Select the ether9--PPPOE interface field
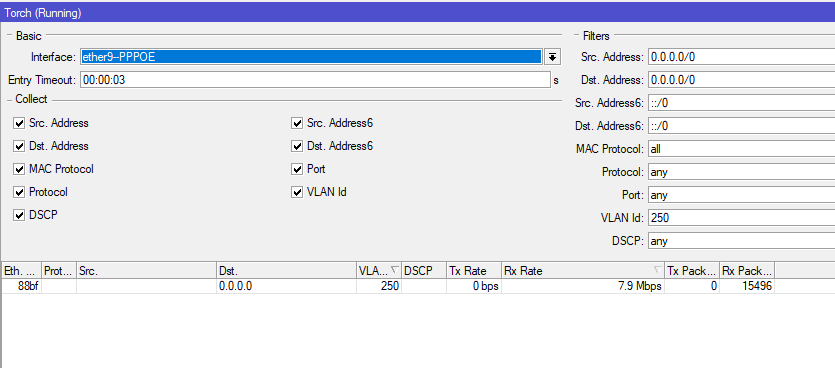 [311, 56]
